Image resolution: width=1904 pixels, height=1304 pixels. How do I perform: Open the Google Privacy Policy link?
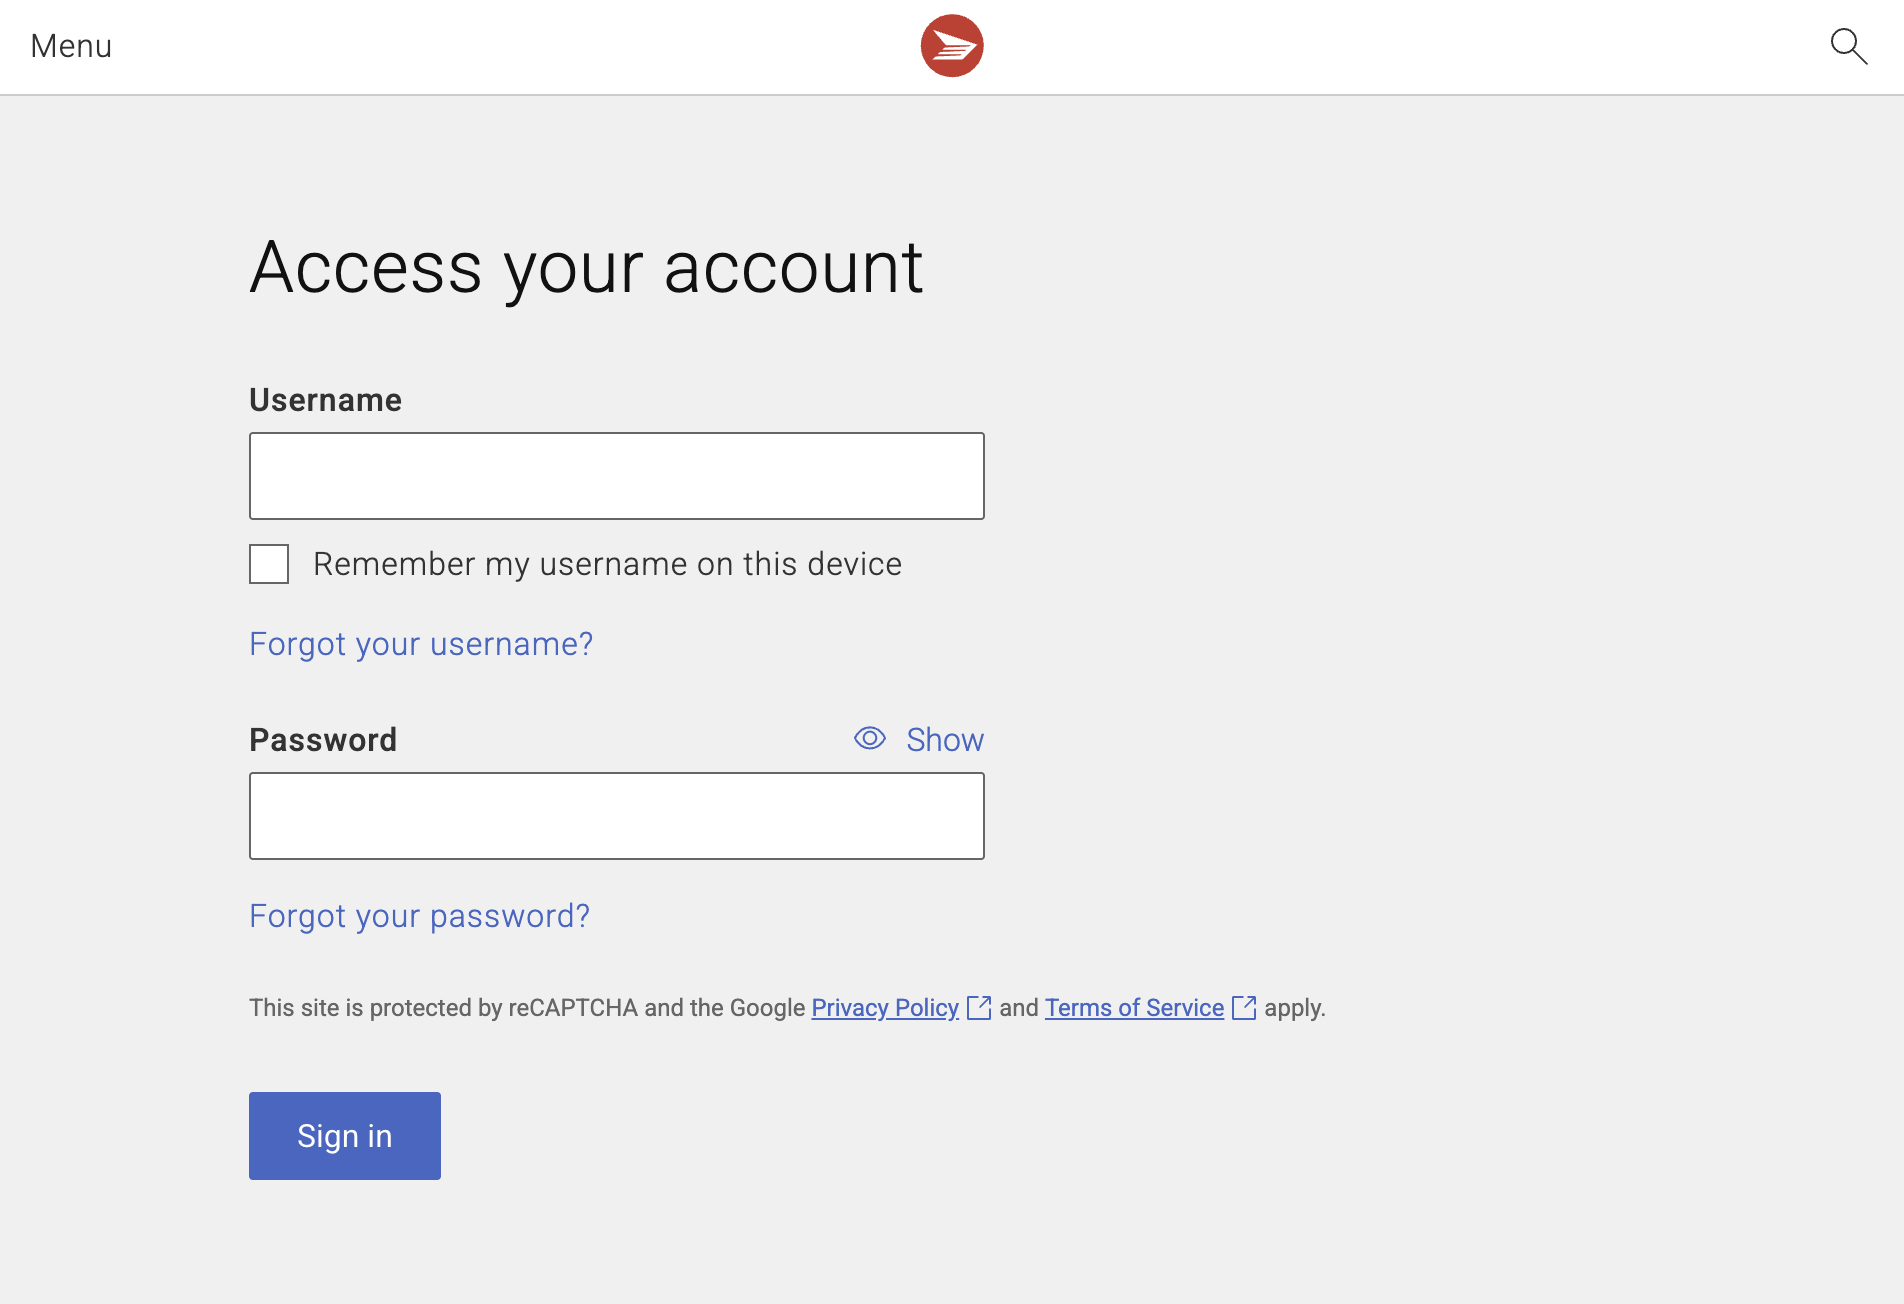884,1008
